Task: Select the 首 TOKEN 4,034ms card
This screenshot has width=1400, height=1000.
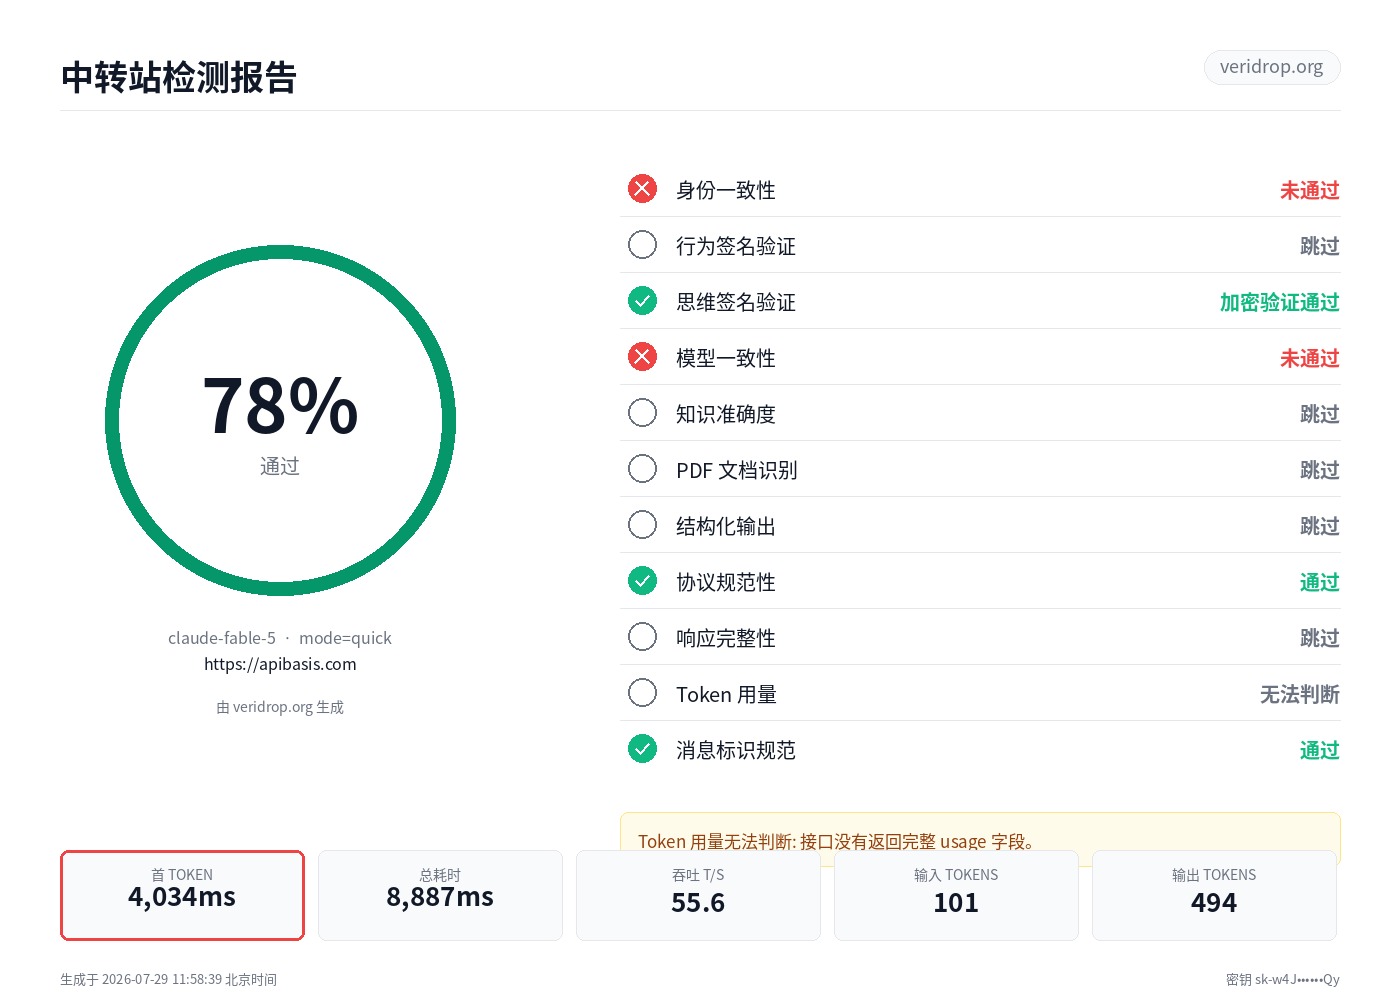Action: [182, 895]
